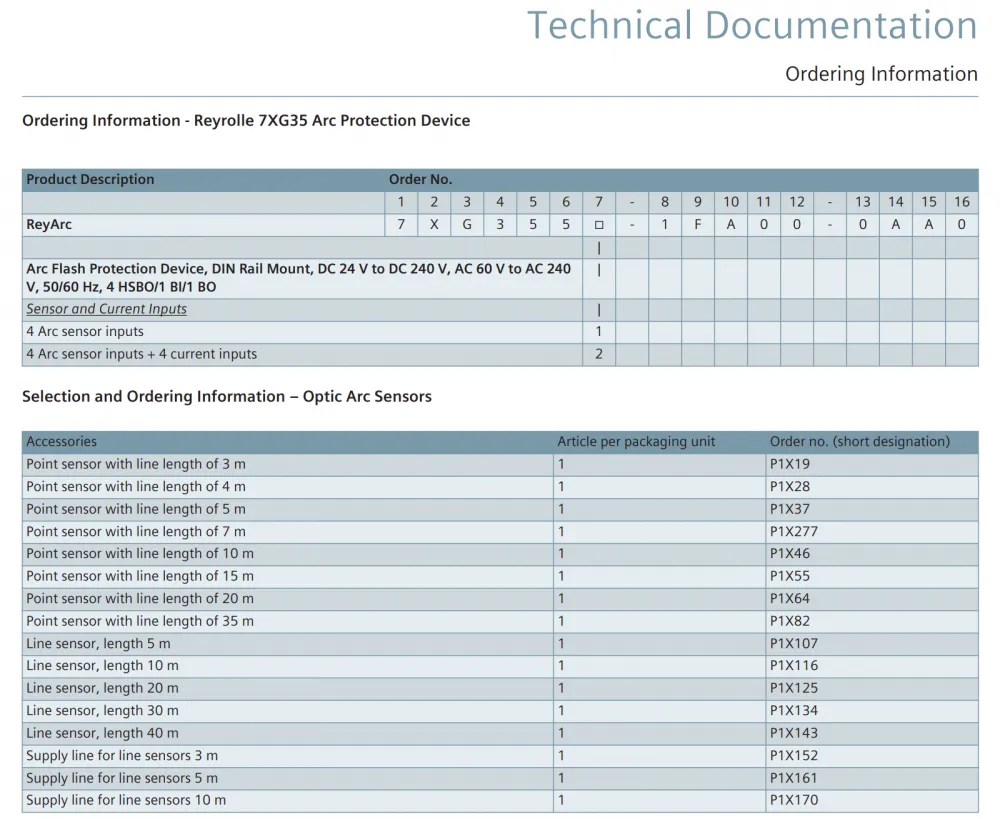This screenshot has width=1000, height=819.
Task: Click position number '16' in order header
Action: tap(962, 202)
